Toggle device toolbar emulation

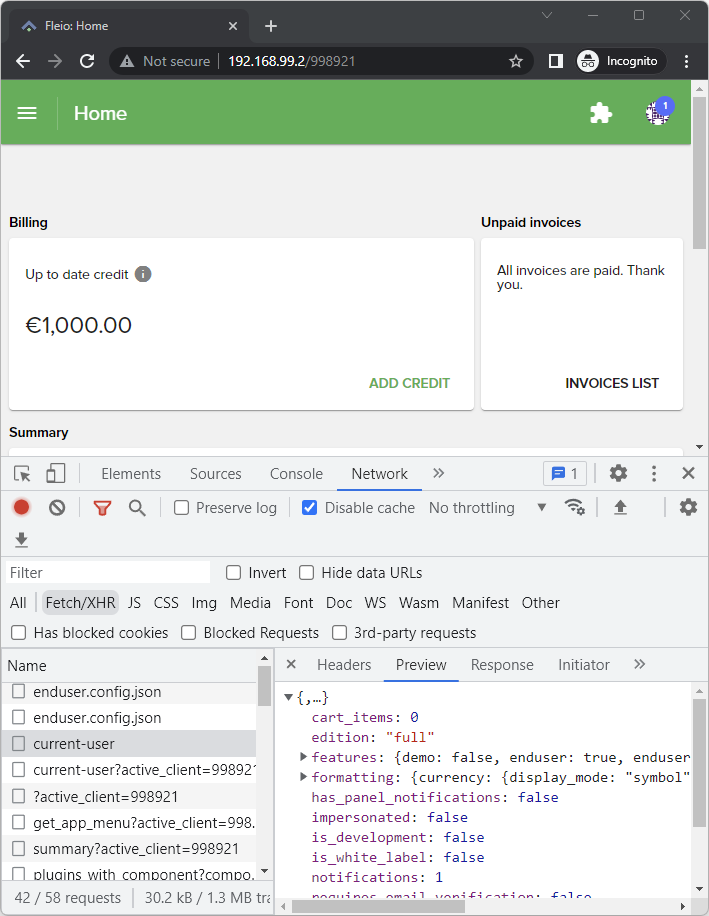(56, 473)
